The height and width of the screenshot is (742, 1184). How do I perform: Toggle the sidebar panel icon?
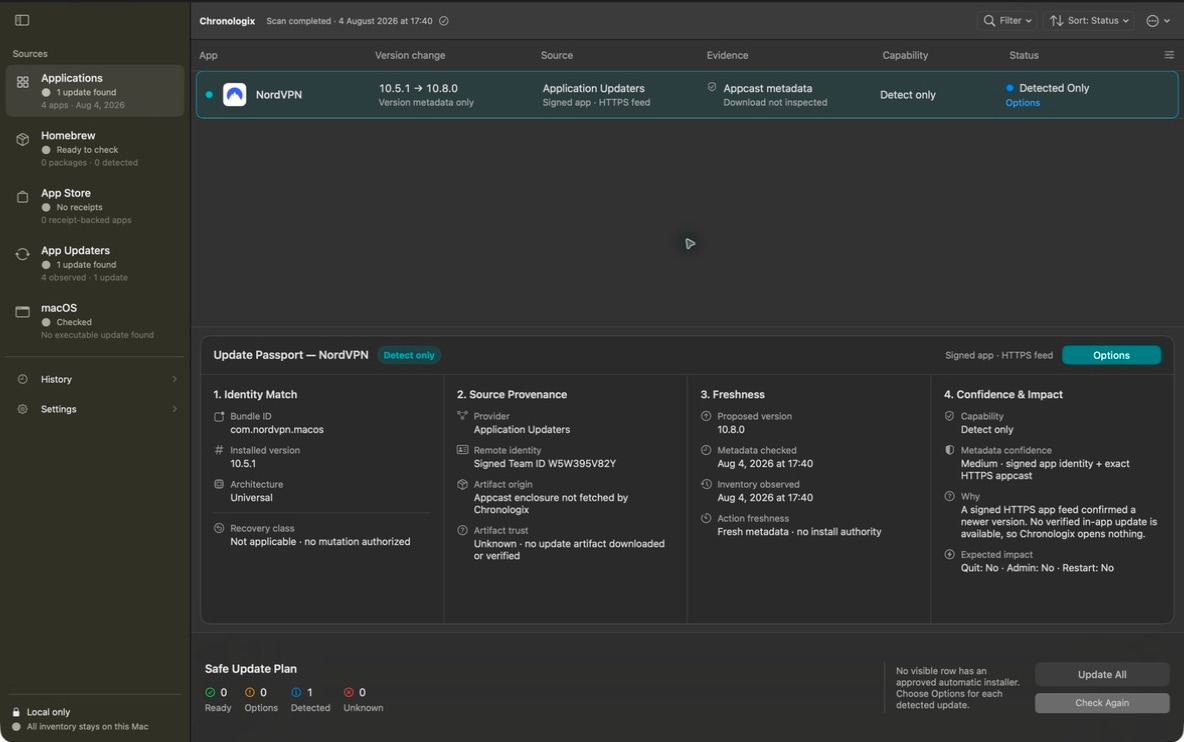22,20
